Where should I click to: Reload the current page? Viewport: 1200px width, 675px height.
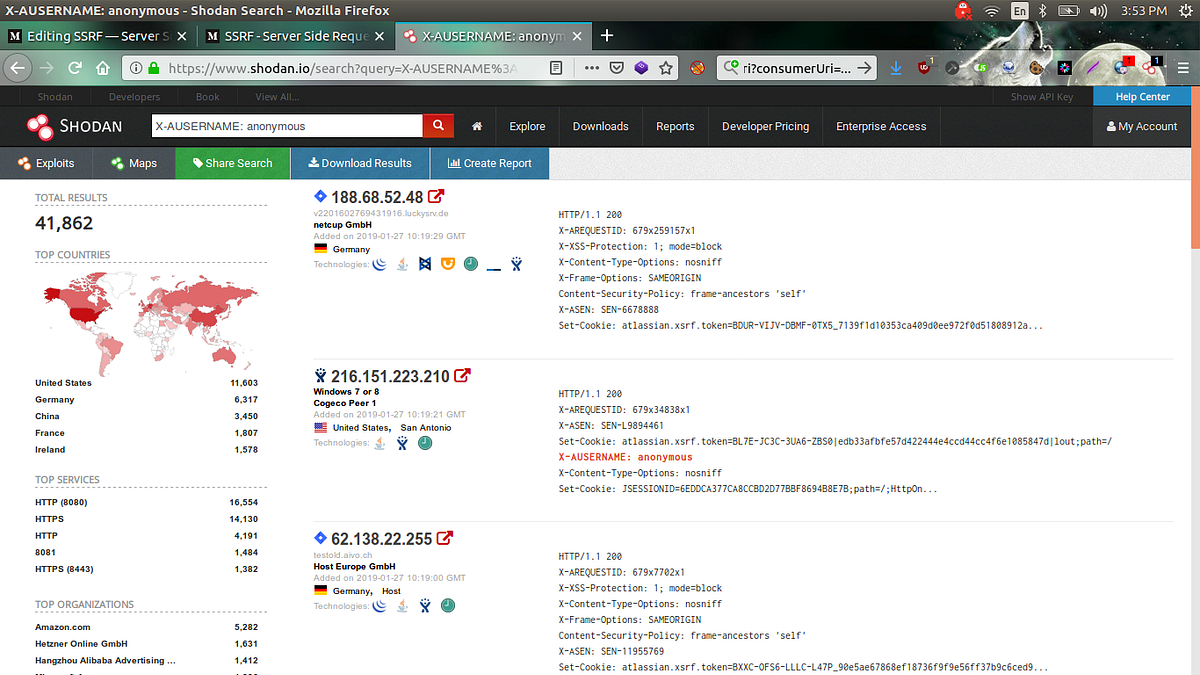tap(75, 68)
